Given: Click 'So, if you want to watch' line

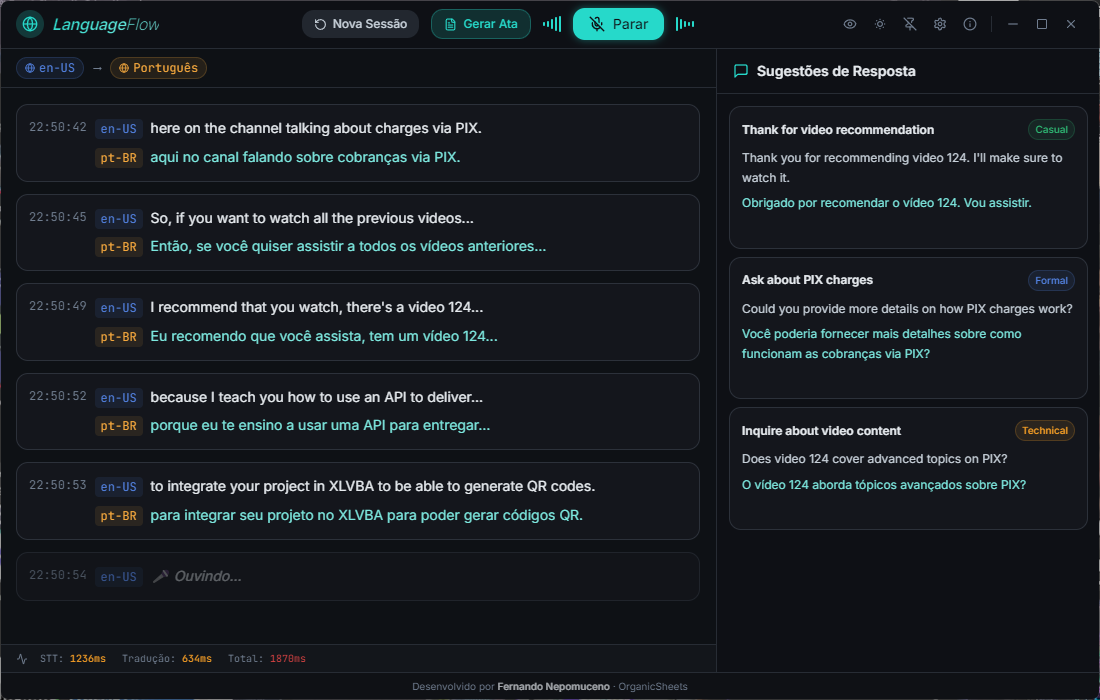Looking at the screenshot, I should point(311,218).
